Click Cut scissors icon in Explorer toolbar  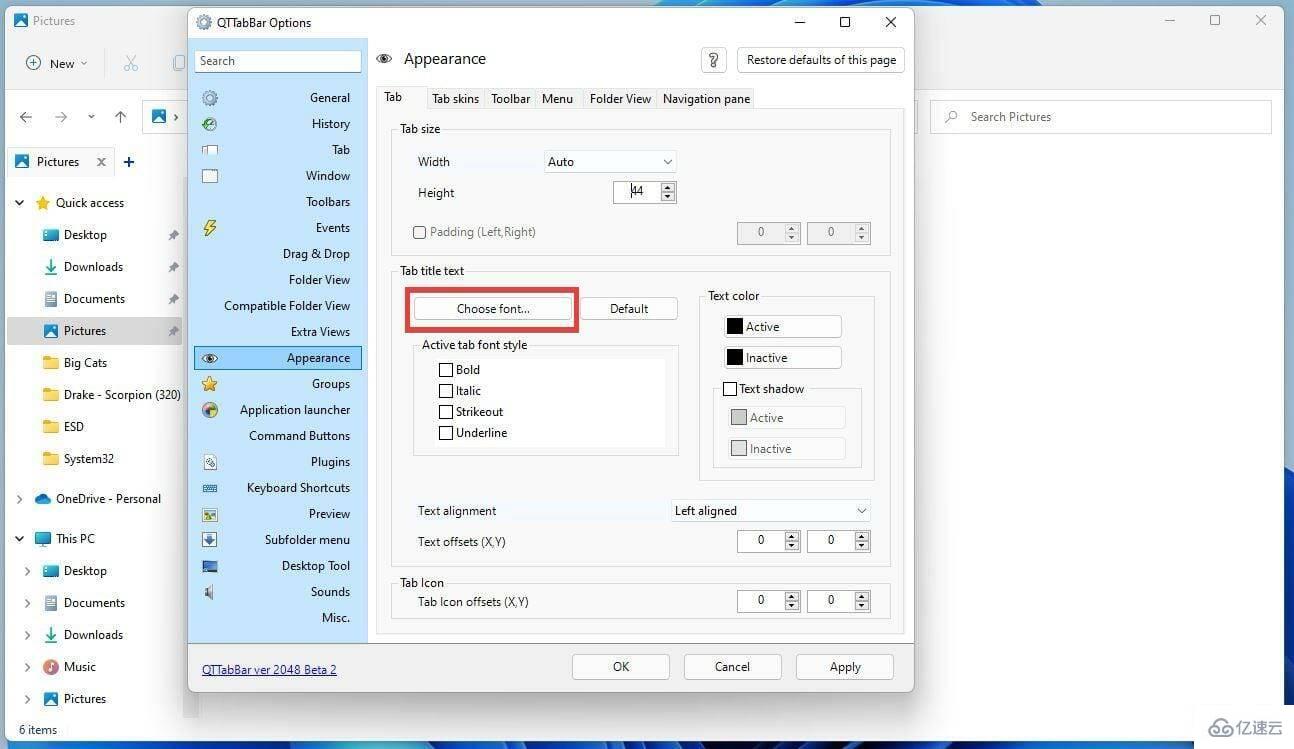[131, 63]
